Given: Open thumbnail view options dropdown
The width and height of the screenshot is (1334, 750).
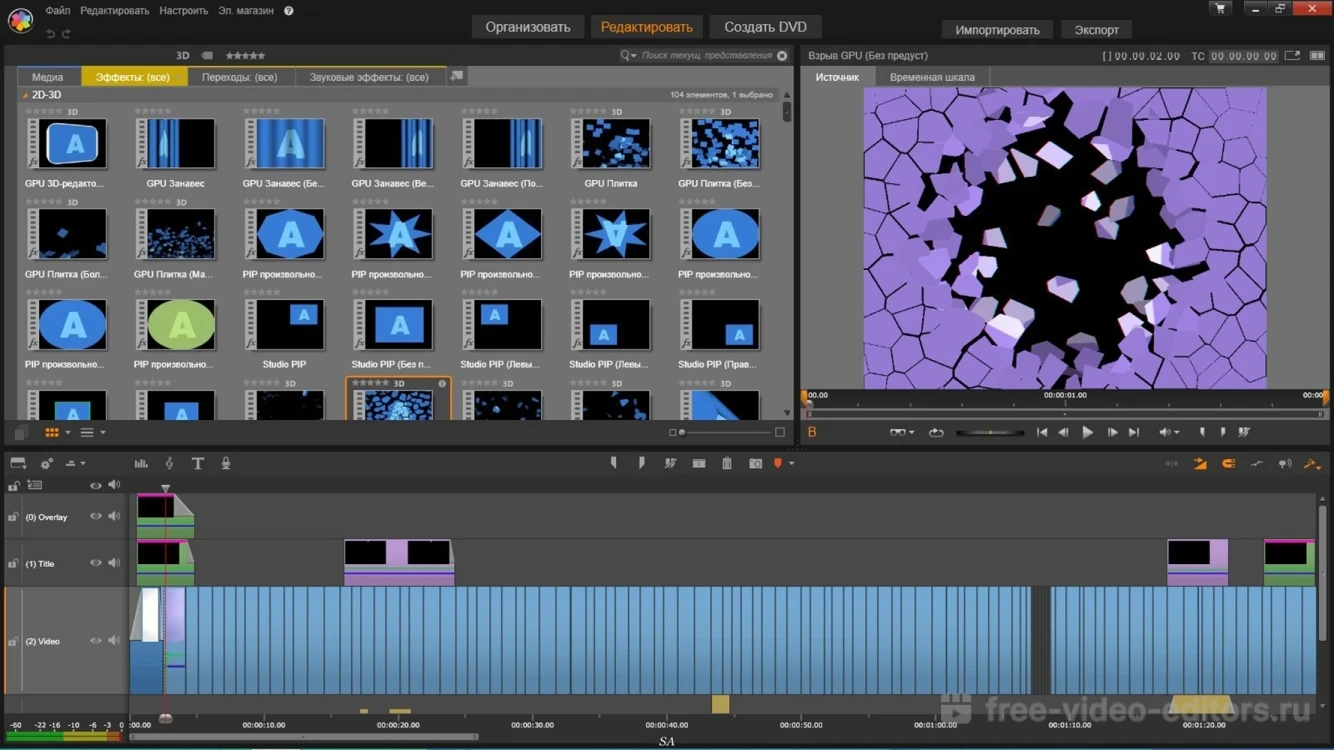Looking at the screenshot, I should [68, 433].
